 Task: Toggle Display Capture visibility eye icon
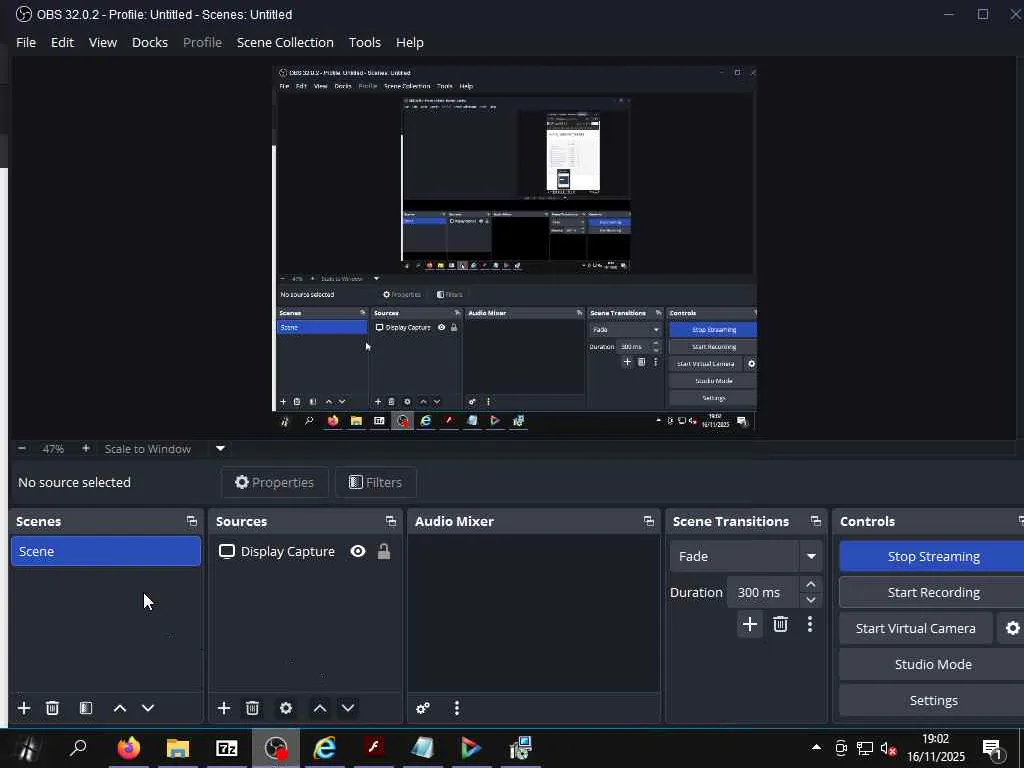[x=358, y=551]
